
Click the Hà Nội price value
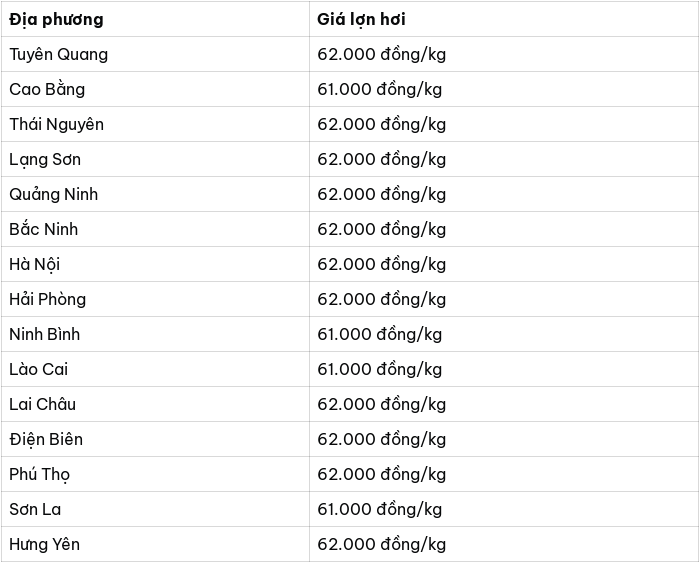coord(382,264)
